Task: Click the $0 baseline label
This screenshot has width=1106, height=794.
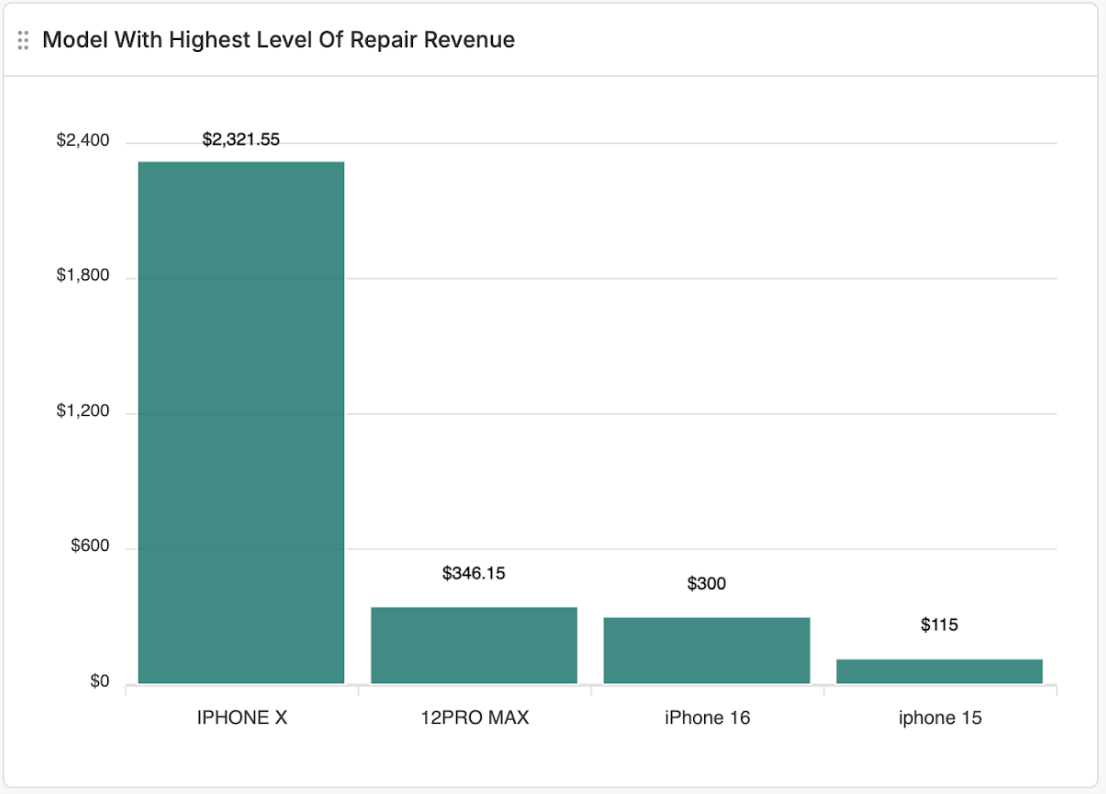Action: click(99, 680)
